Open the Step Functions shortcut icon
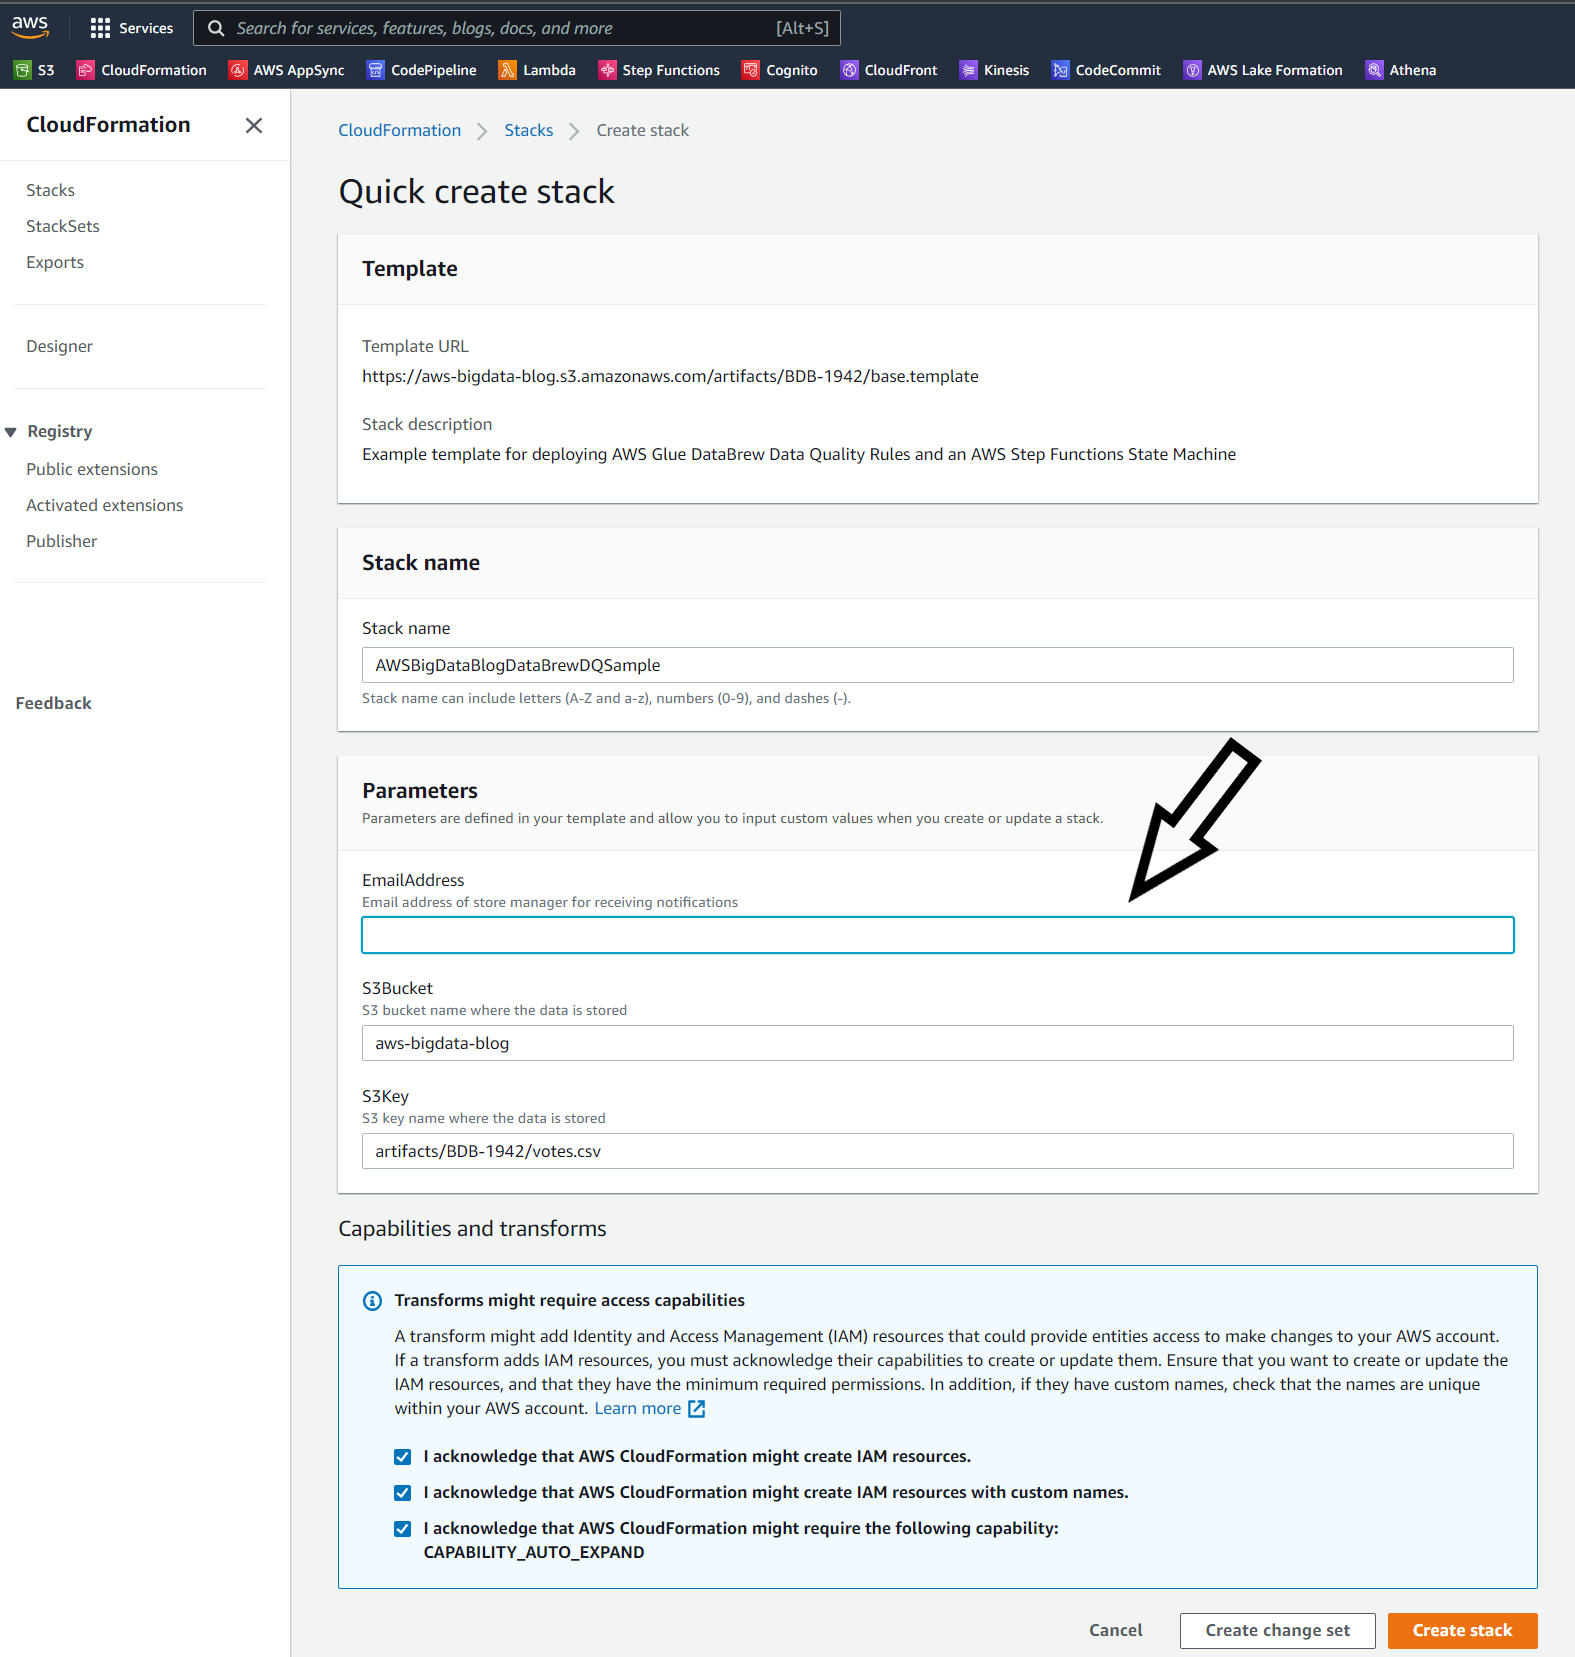 (x=607, y=70)
